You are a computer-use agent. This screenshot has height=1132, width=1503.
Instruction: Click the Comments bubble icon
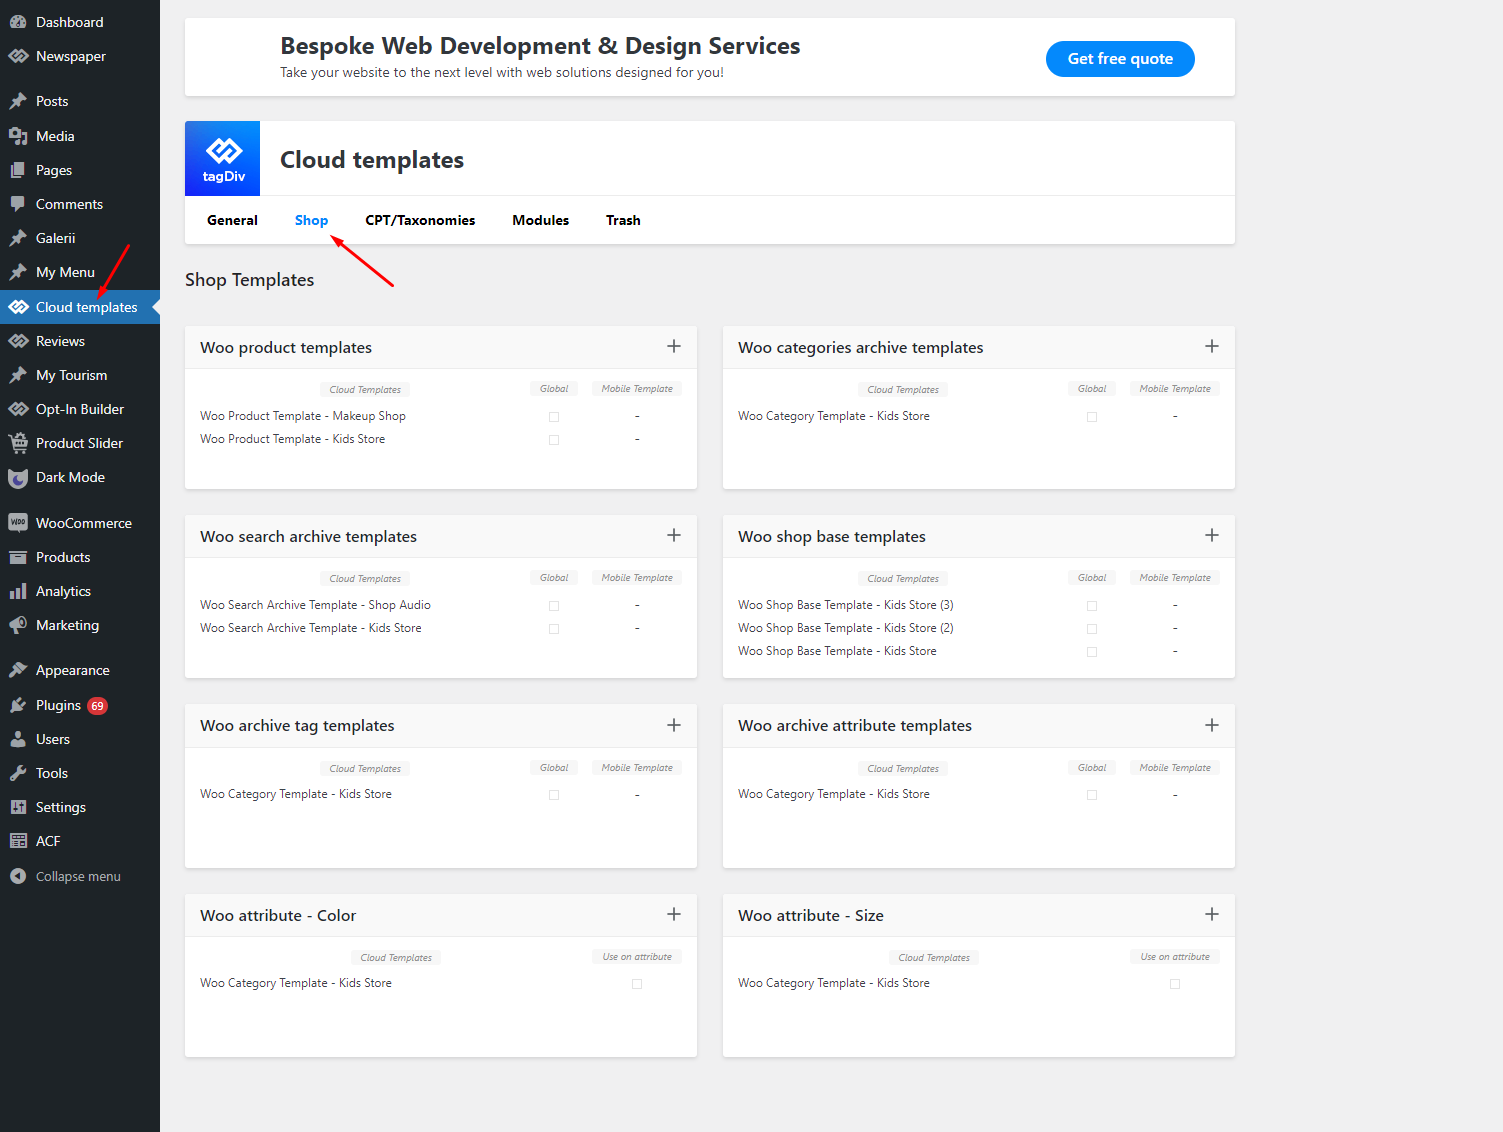point(18,204)
